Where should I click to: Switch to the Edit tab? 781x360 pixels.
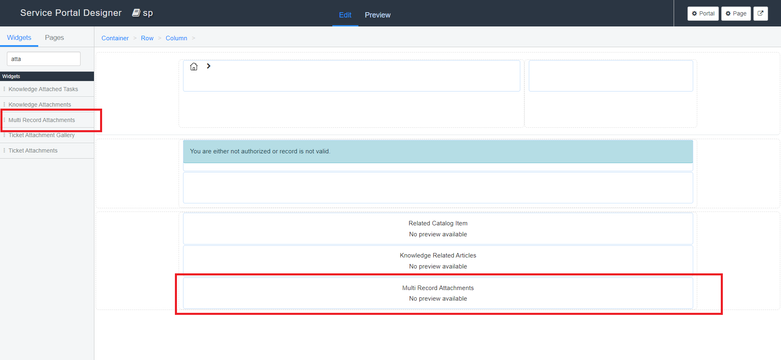[x=345, y=15]
